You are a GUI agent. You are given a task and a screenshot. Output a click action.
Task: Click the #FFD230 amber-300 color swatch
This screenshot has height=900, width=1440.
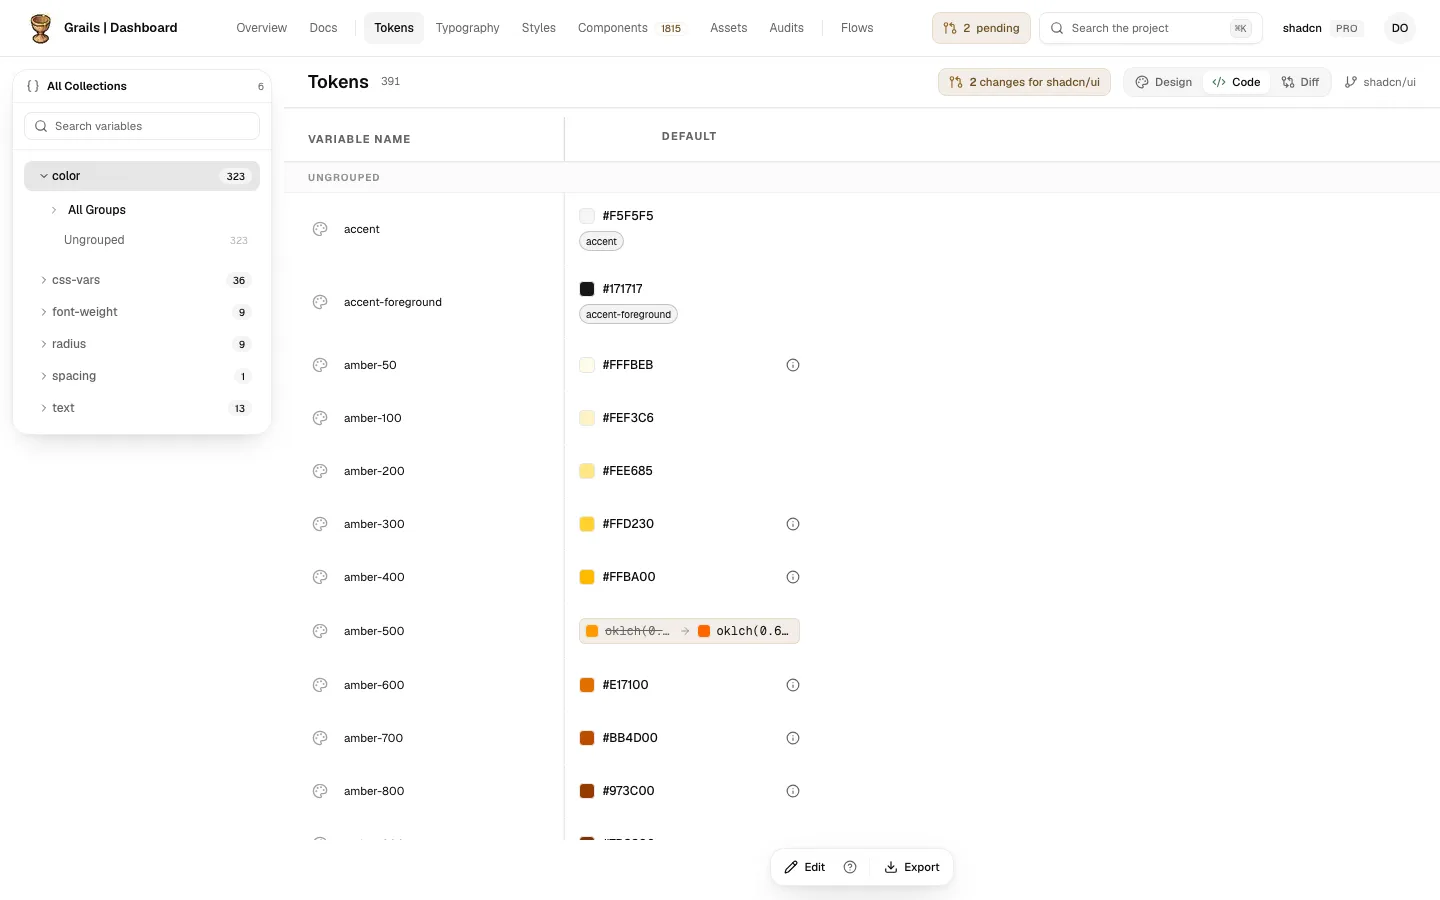pyautogui.click(x=587, y=524)
